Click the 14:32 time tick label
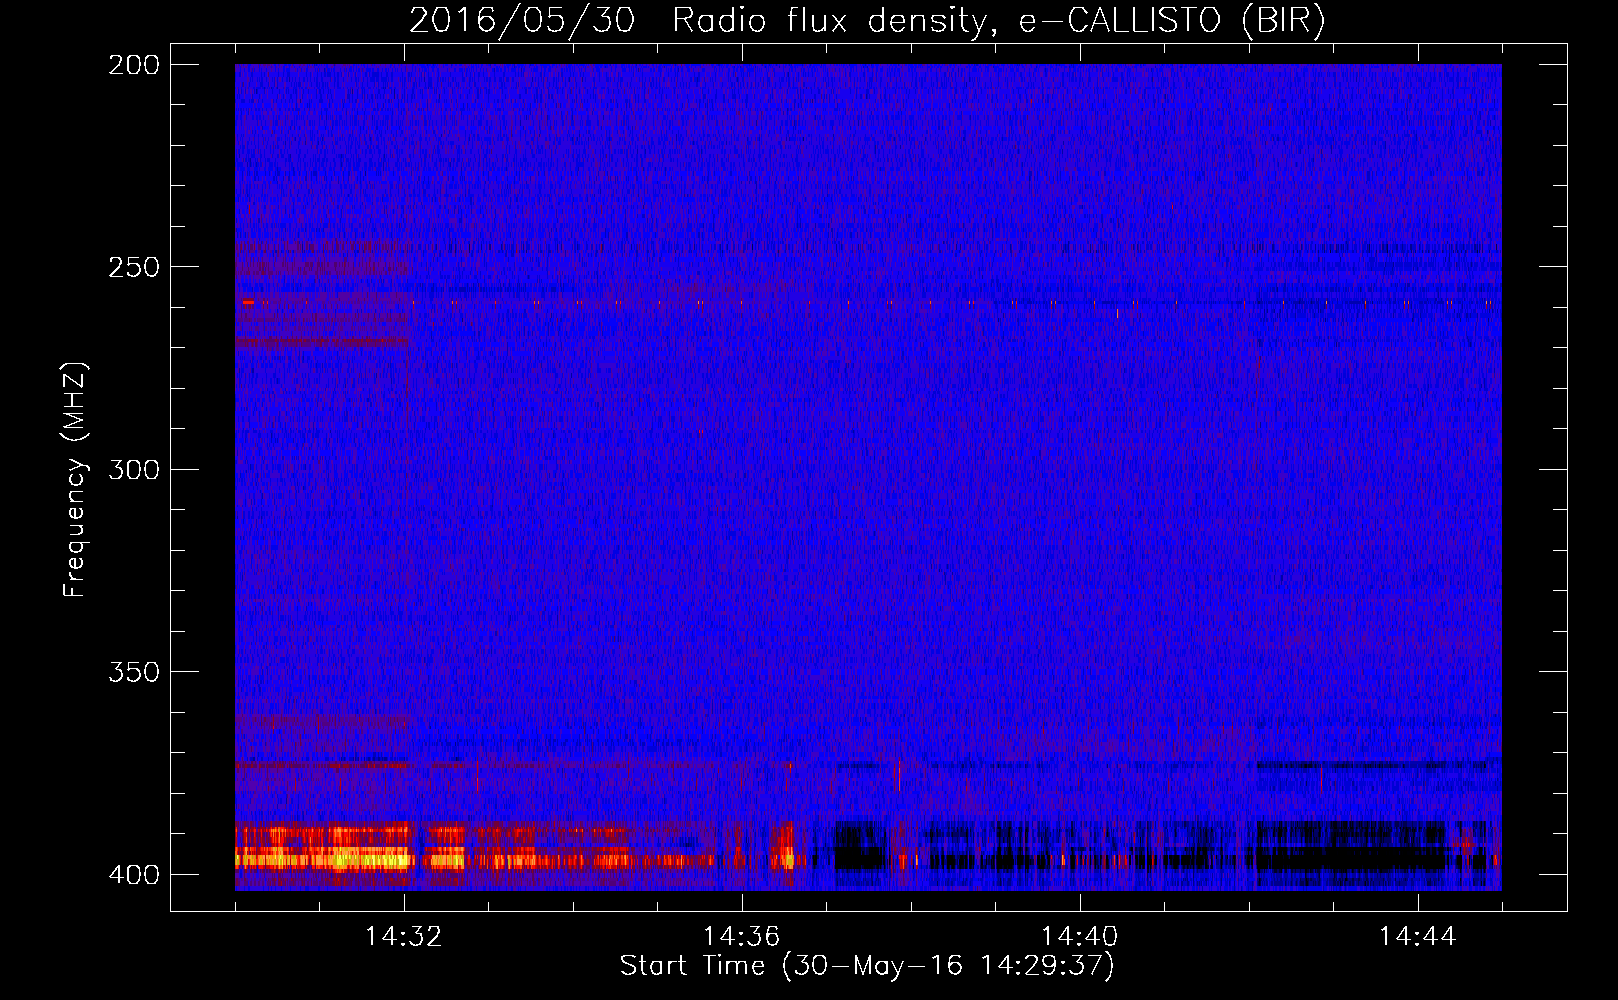The image size is (1618, 1000). [x=404, y=937]
